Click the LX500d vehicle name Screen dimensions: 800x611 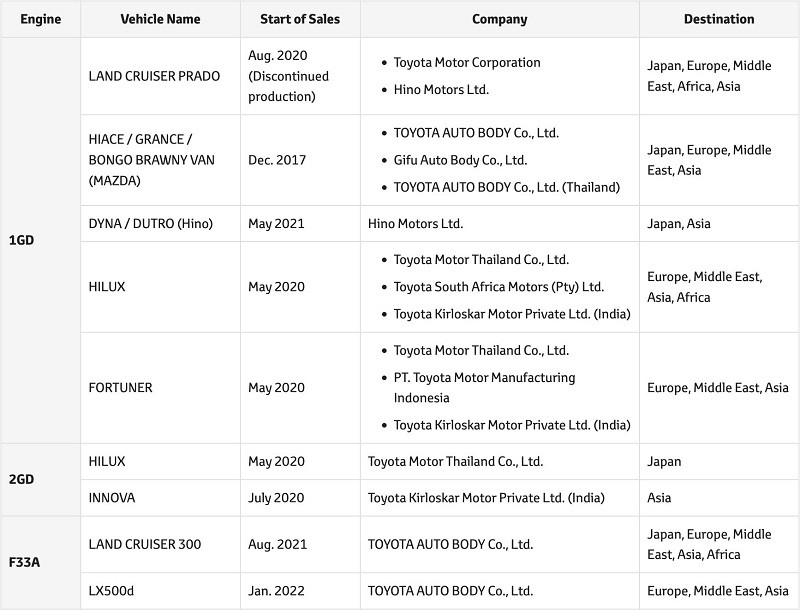[111, 591]
